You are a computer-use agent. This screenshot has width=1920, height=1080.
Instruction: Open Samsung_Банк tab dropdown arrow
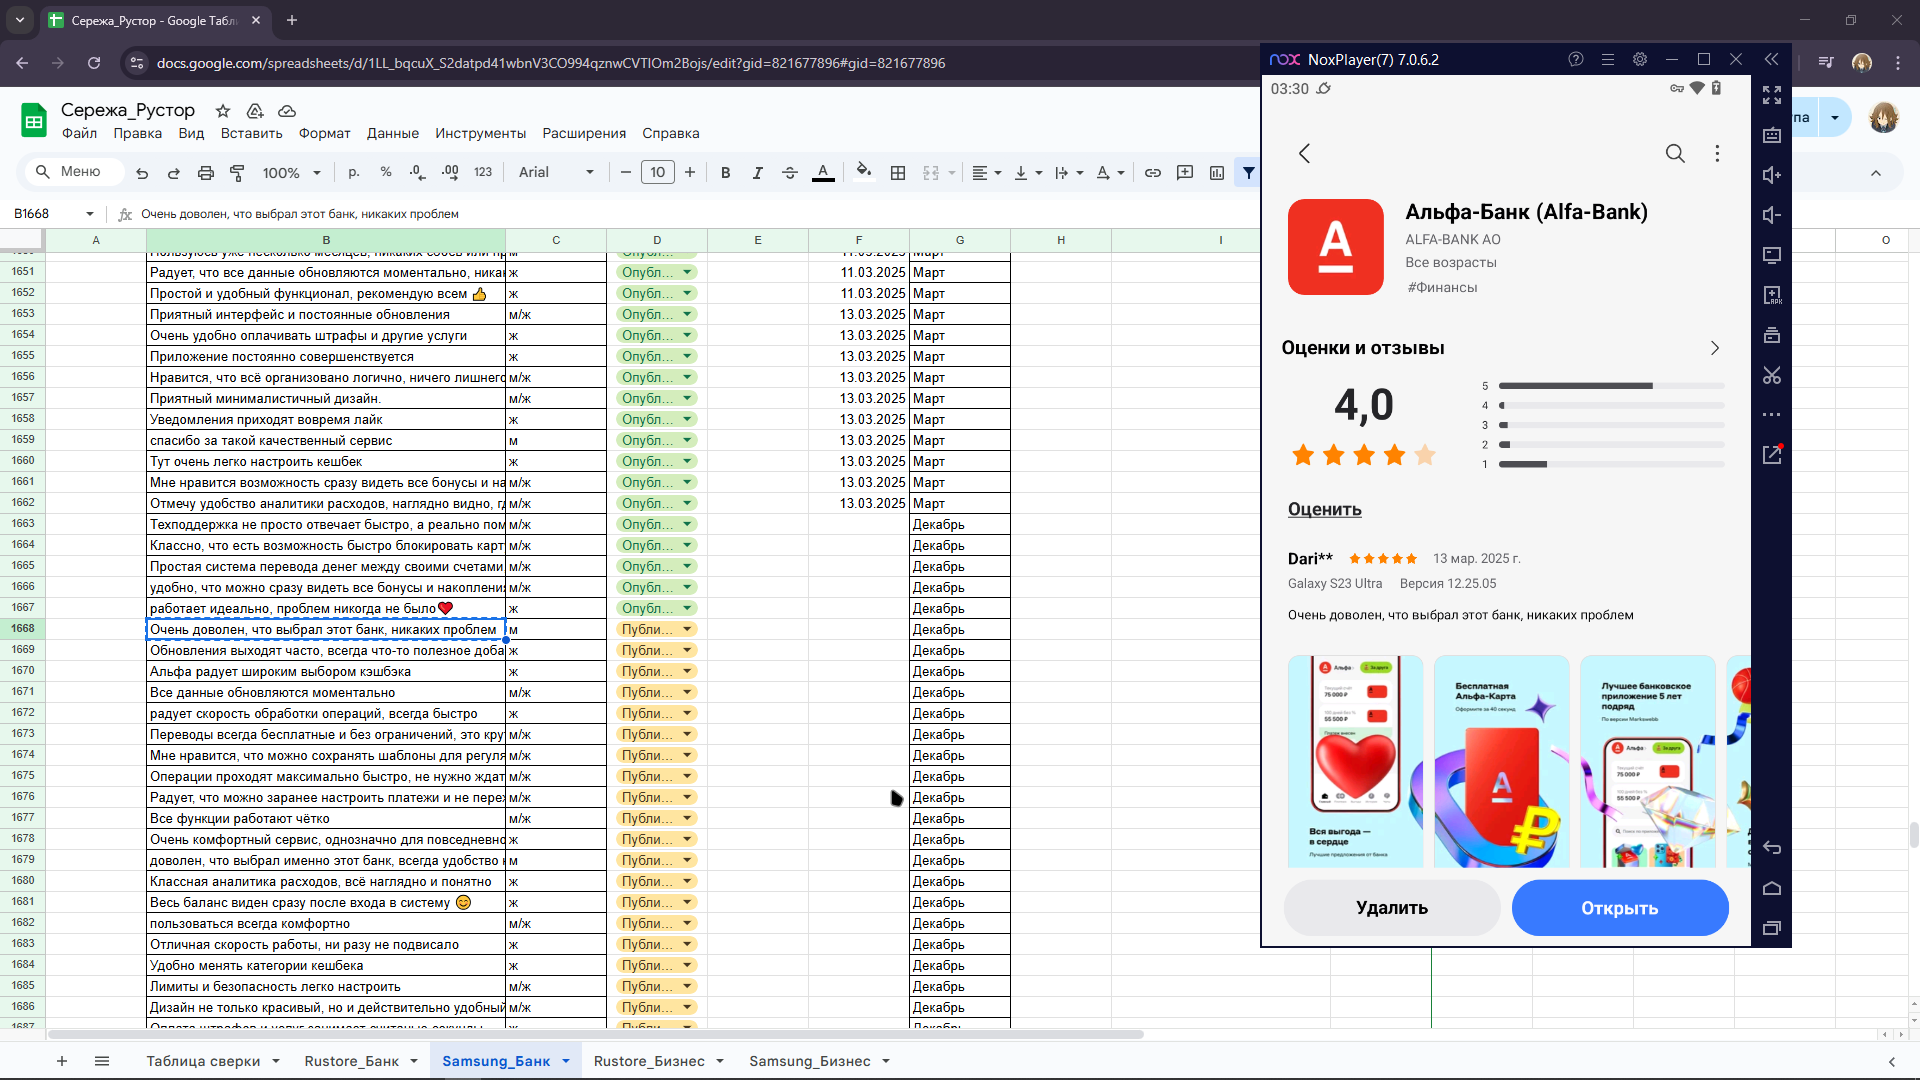[x=566, y=1061]
